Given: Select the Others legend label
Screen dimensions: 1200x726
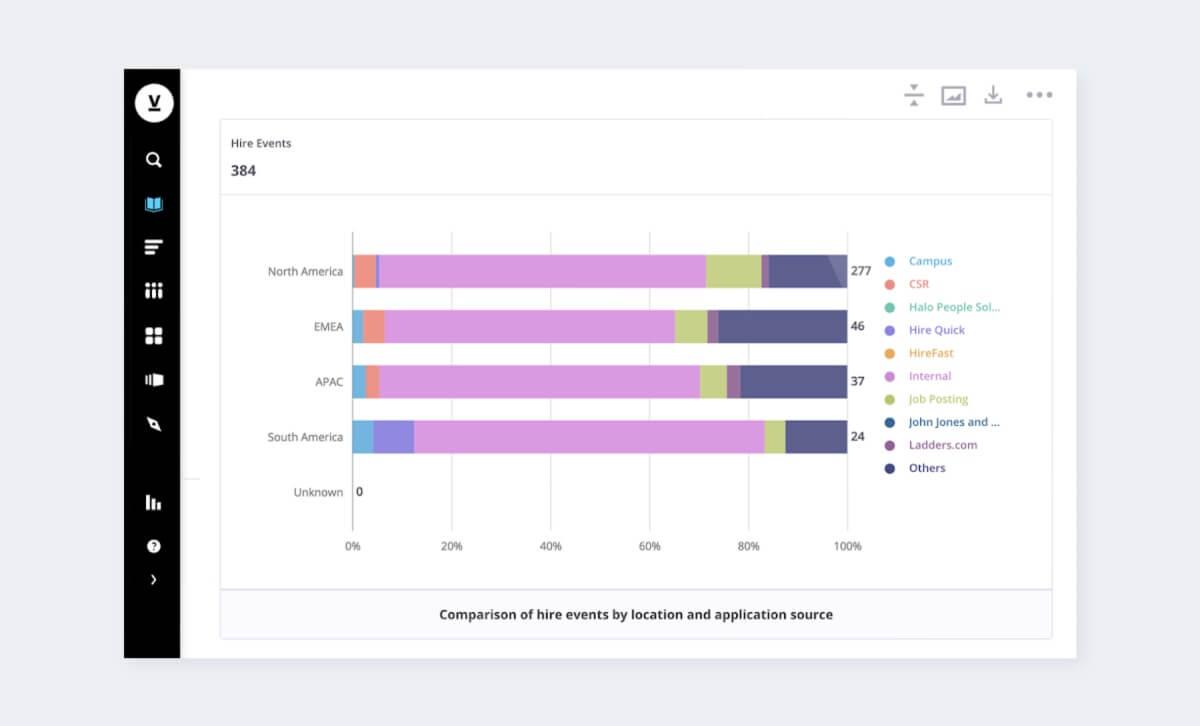Looking at the screenshot, I should click(927, 468).
